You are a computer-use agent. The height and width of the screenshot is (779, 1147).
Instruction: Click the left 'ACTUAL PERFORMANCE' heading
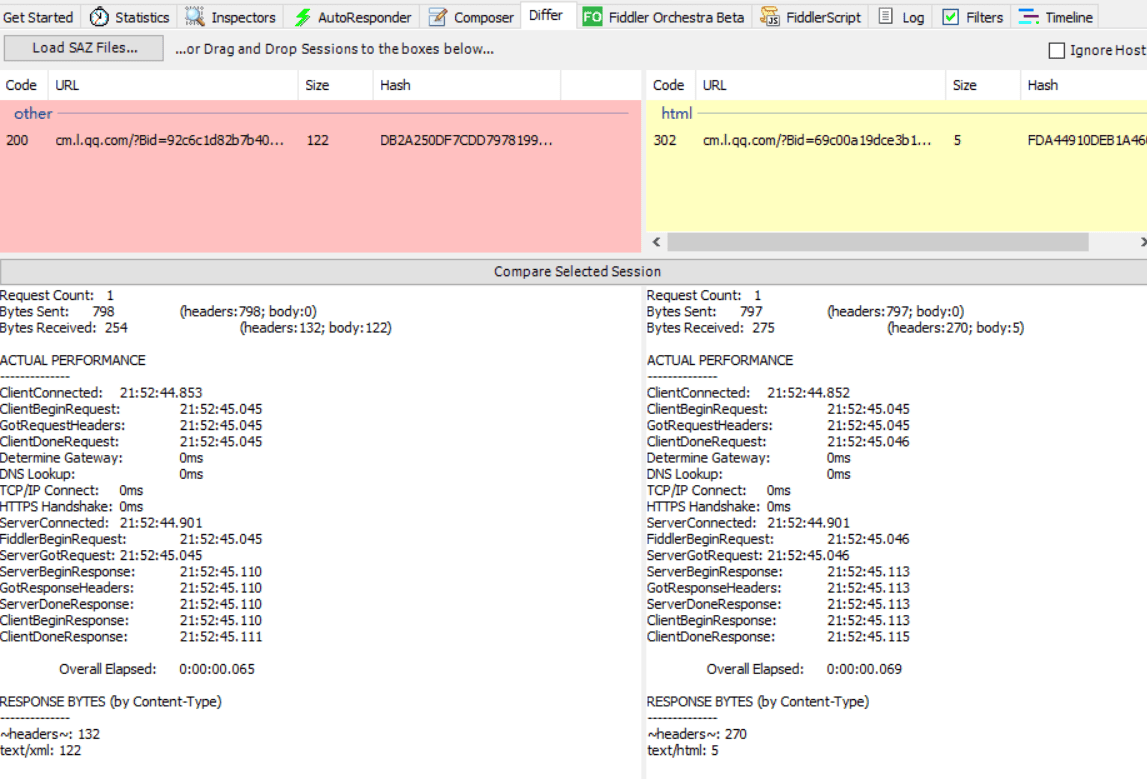[x=72, y=361]
